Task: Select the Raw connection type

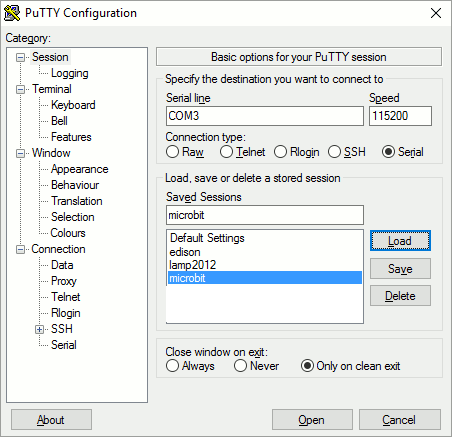Action: tap(172, 152)
